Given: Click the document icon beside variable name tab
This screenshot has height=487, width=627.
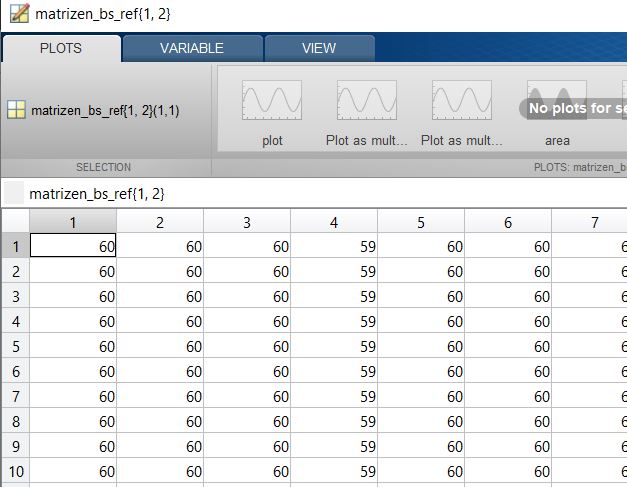Looking at the screenshot, I should coord(14,193).
